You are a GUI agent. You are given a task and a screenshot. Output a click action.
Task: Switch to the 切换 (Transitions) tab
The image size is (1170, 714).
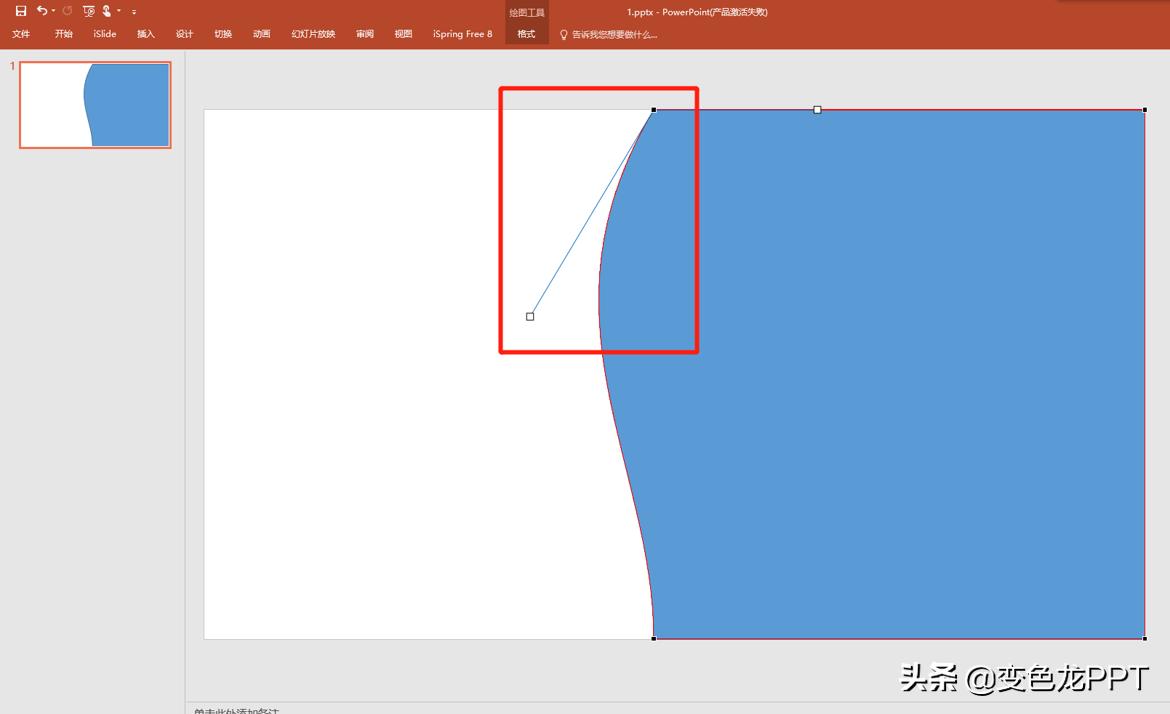click(x=223, y=34)
